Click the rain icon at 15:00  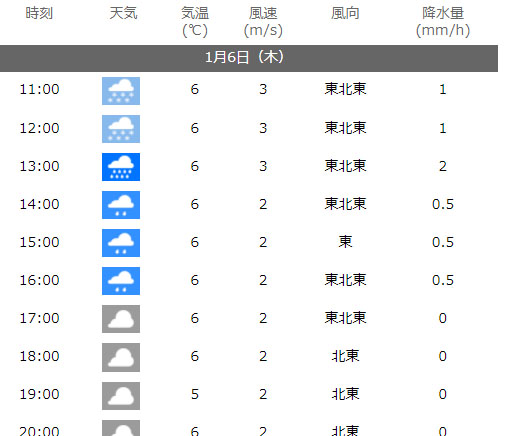click(x=121, y=243)
